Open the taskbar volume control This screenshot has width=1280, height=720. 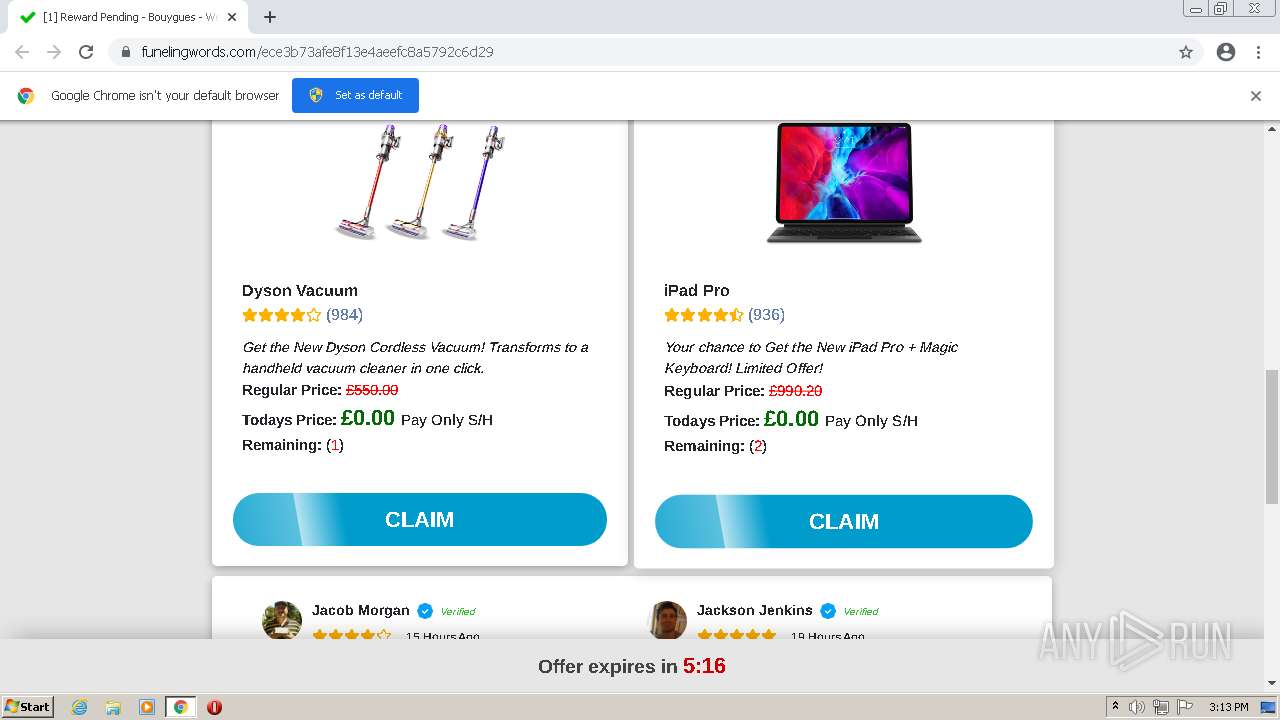click(x=1137, y=707)
